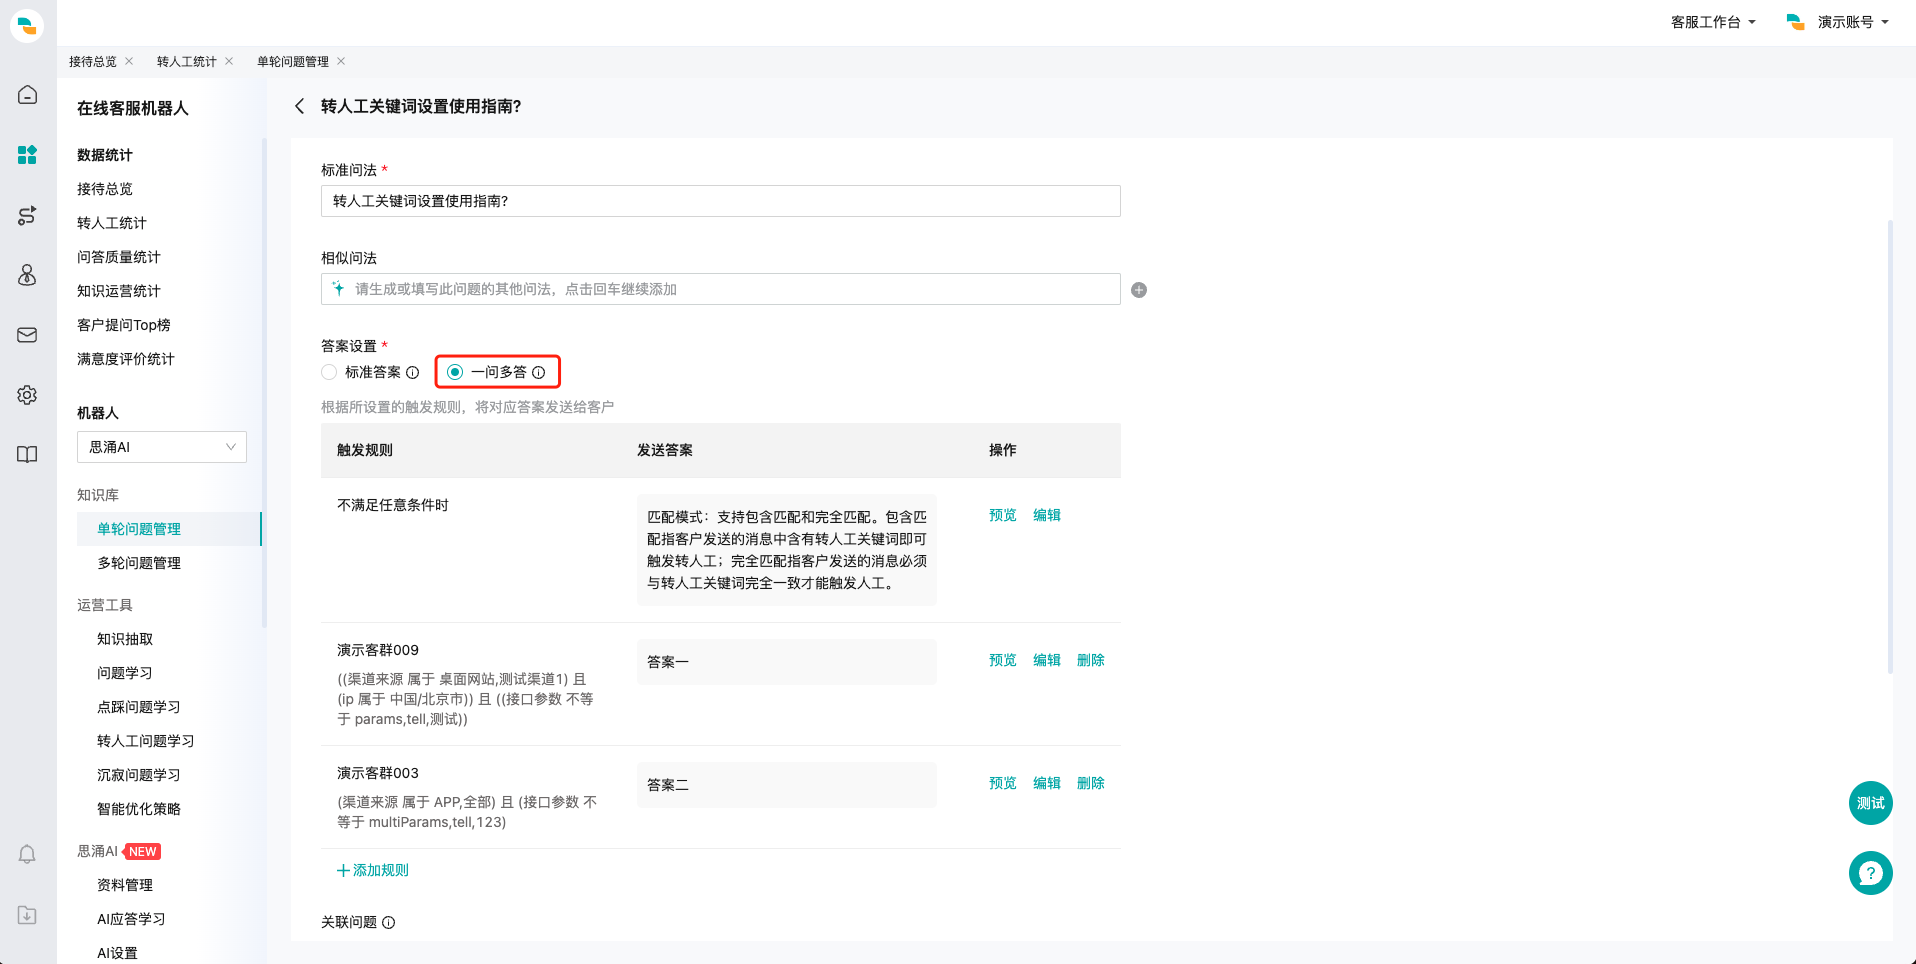Click the app logo in the top-left corner
The width and height of the screenshot is (1916, 964).
[27, 25]
